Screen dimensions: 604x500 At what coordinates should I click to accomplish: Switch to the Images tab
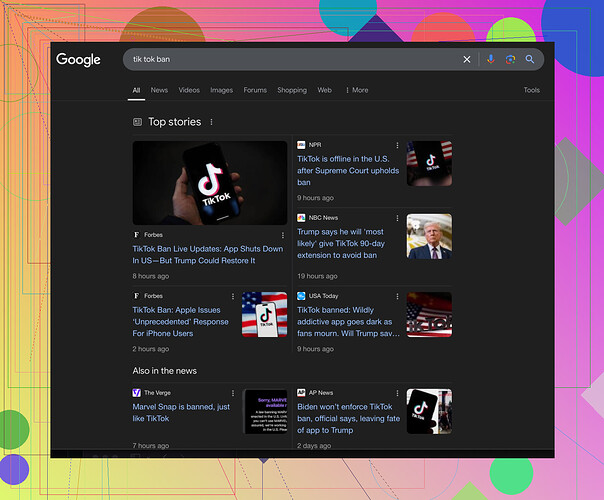(x=221, y=90)
